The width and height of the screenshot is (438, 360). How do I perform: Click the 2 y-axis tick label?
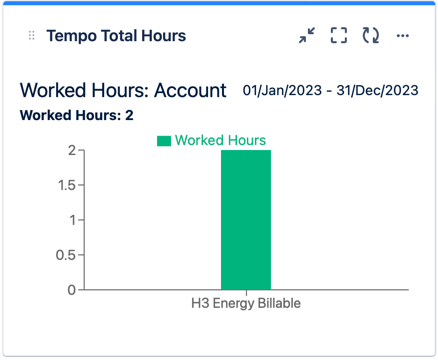72,151
